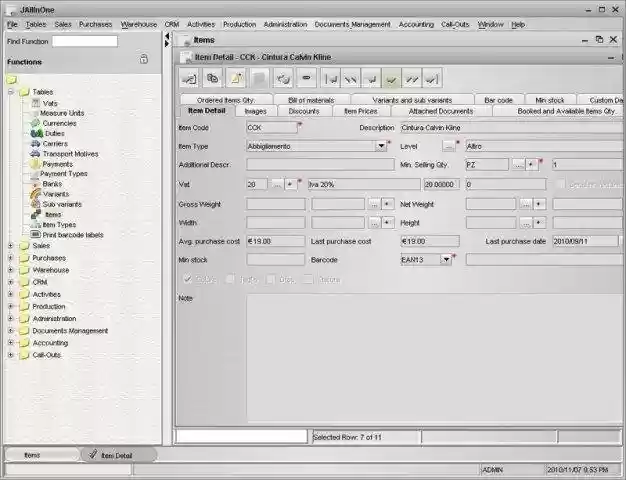
Task: Click the new-record toolbar icon with star
Action: (x=236, y=78)
